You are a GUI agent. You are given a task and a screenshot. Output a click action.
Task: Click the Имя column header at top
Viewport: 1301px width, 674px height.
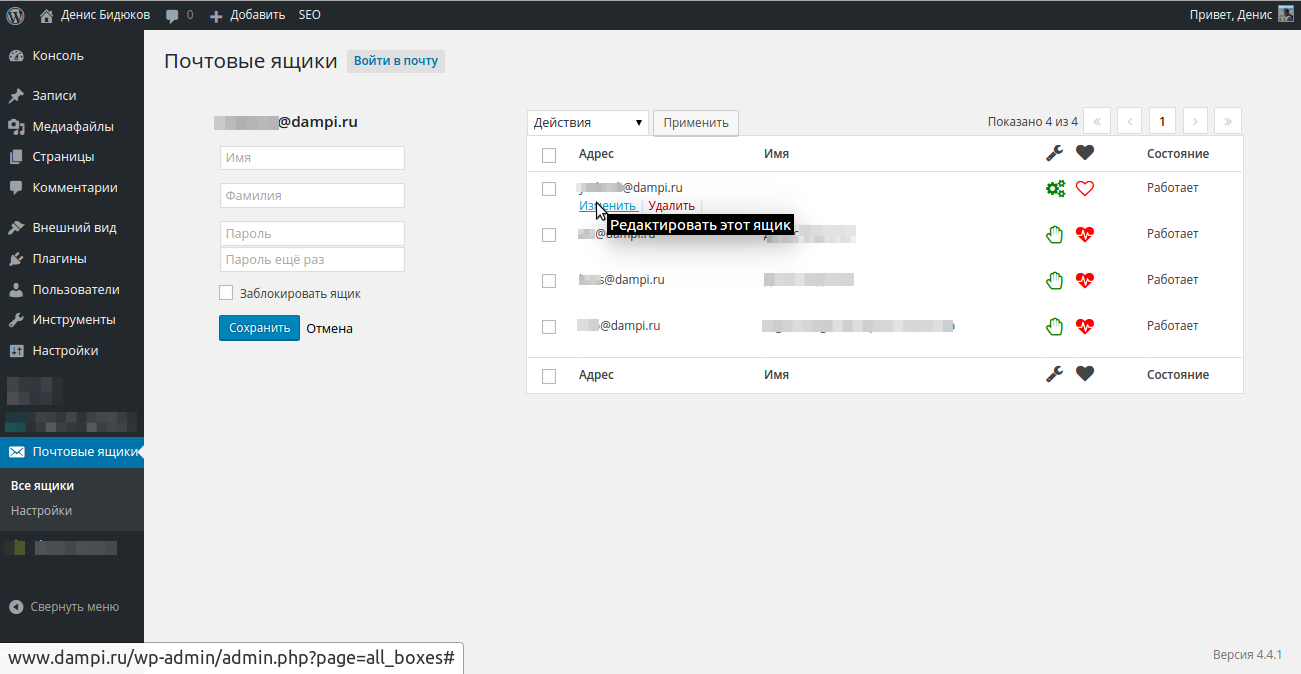(776, 154)
